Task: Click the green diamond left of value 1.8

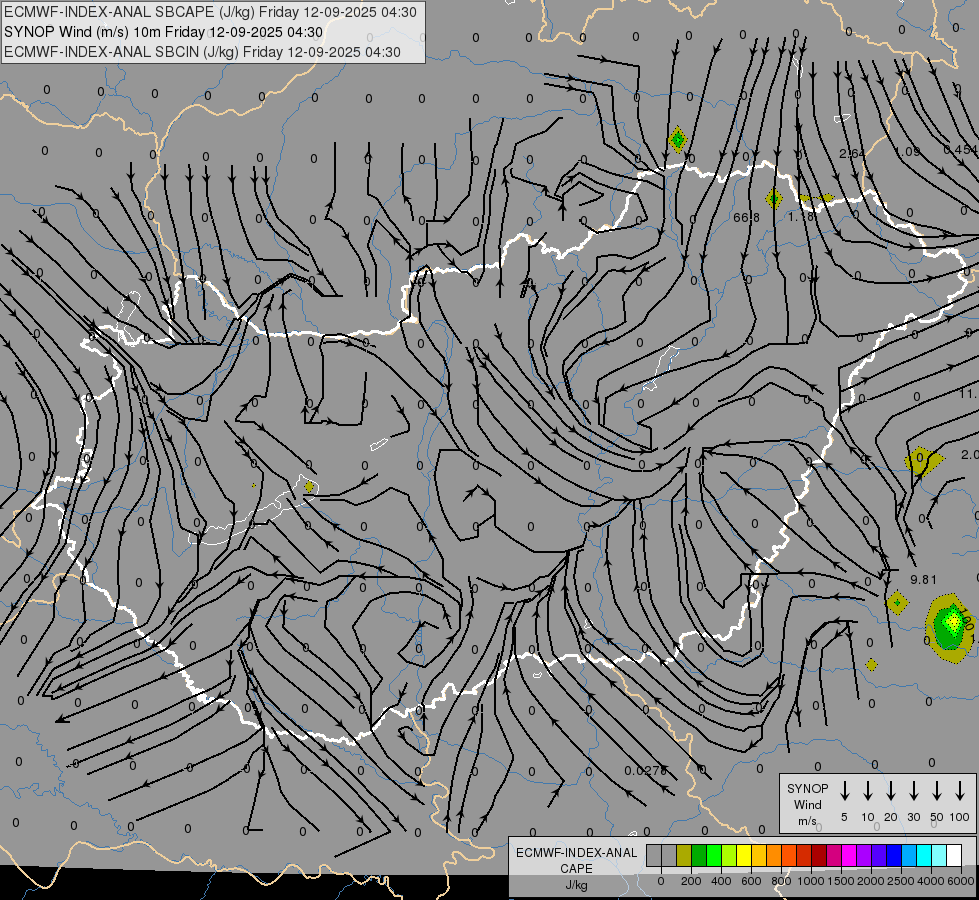Action: (774, 199)
